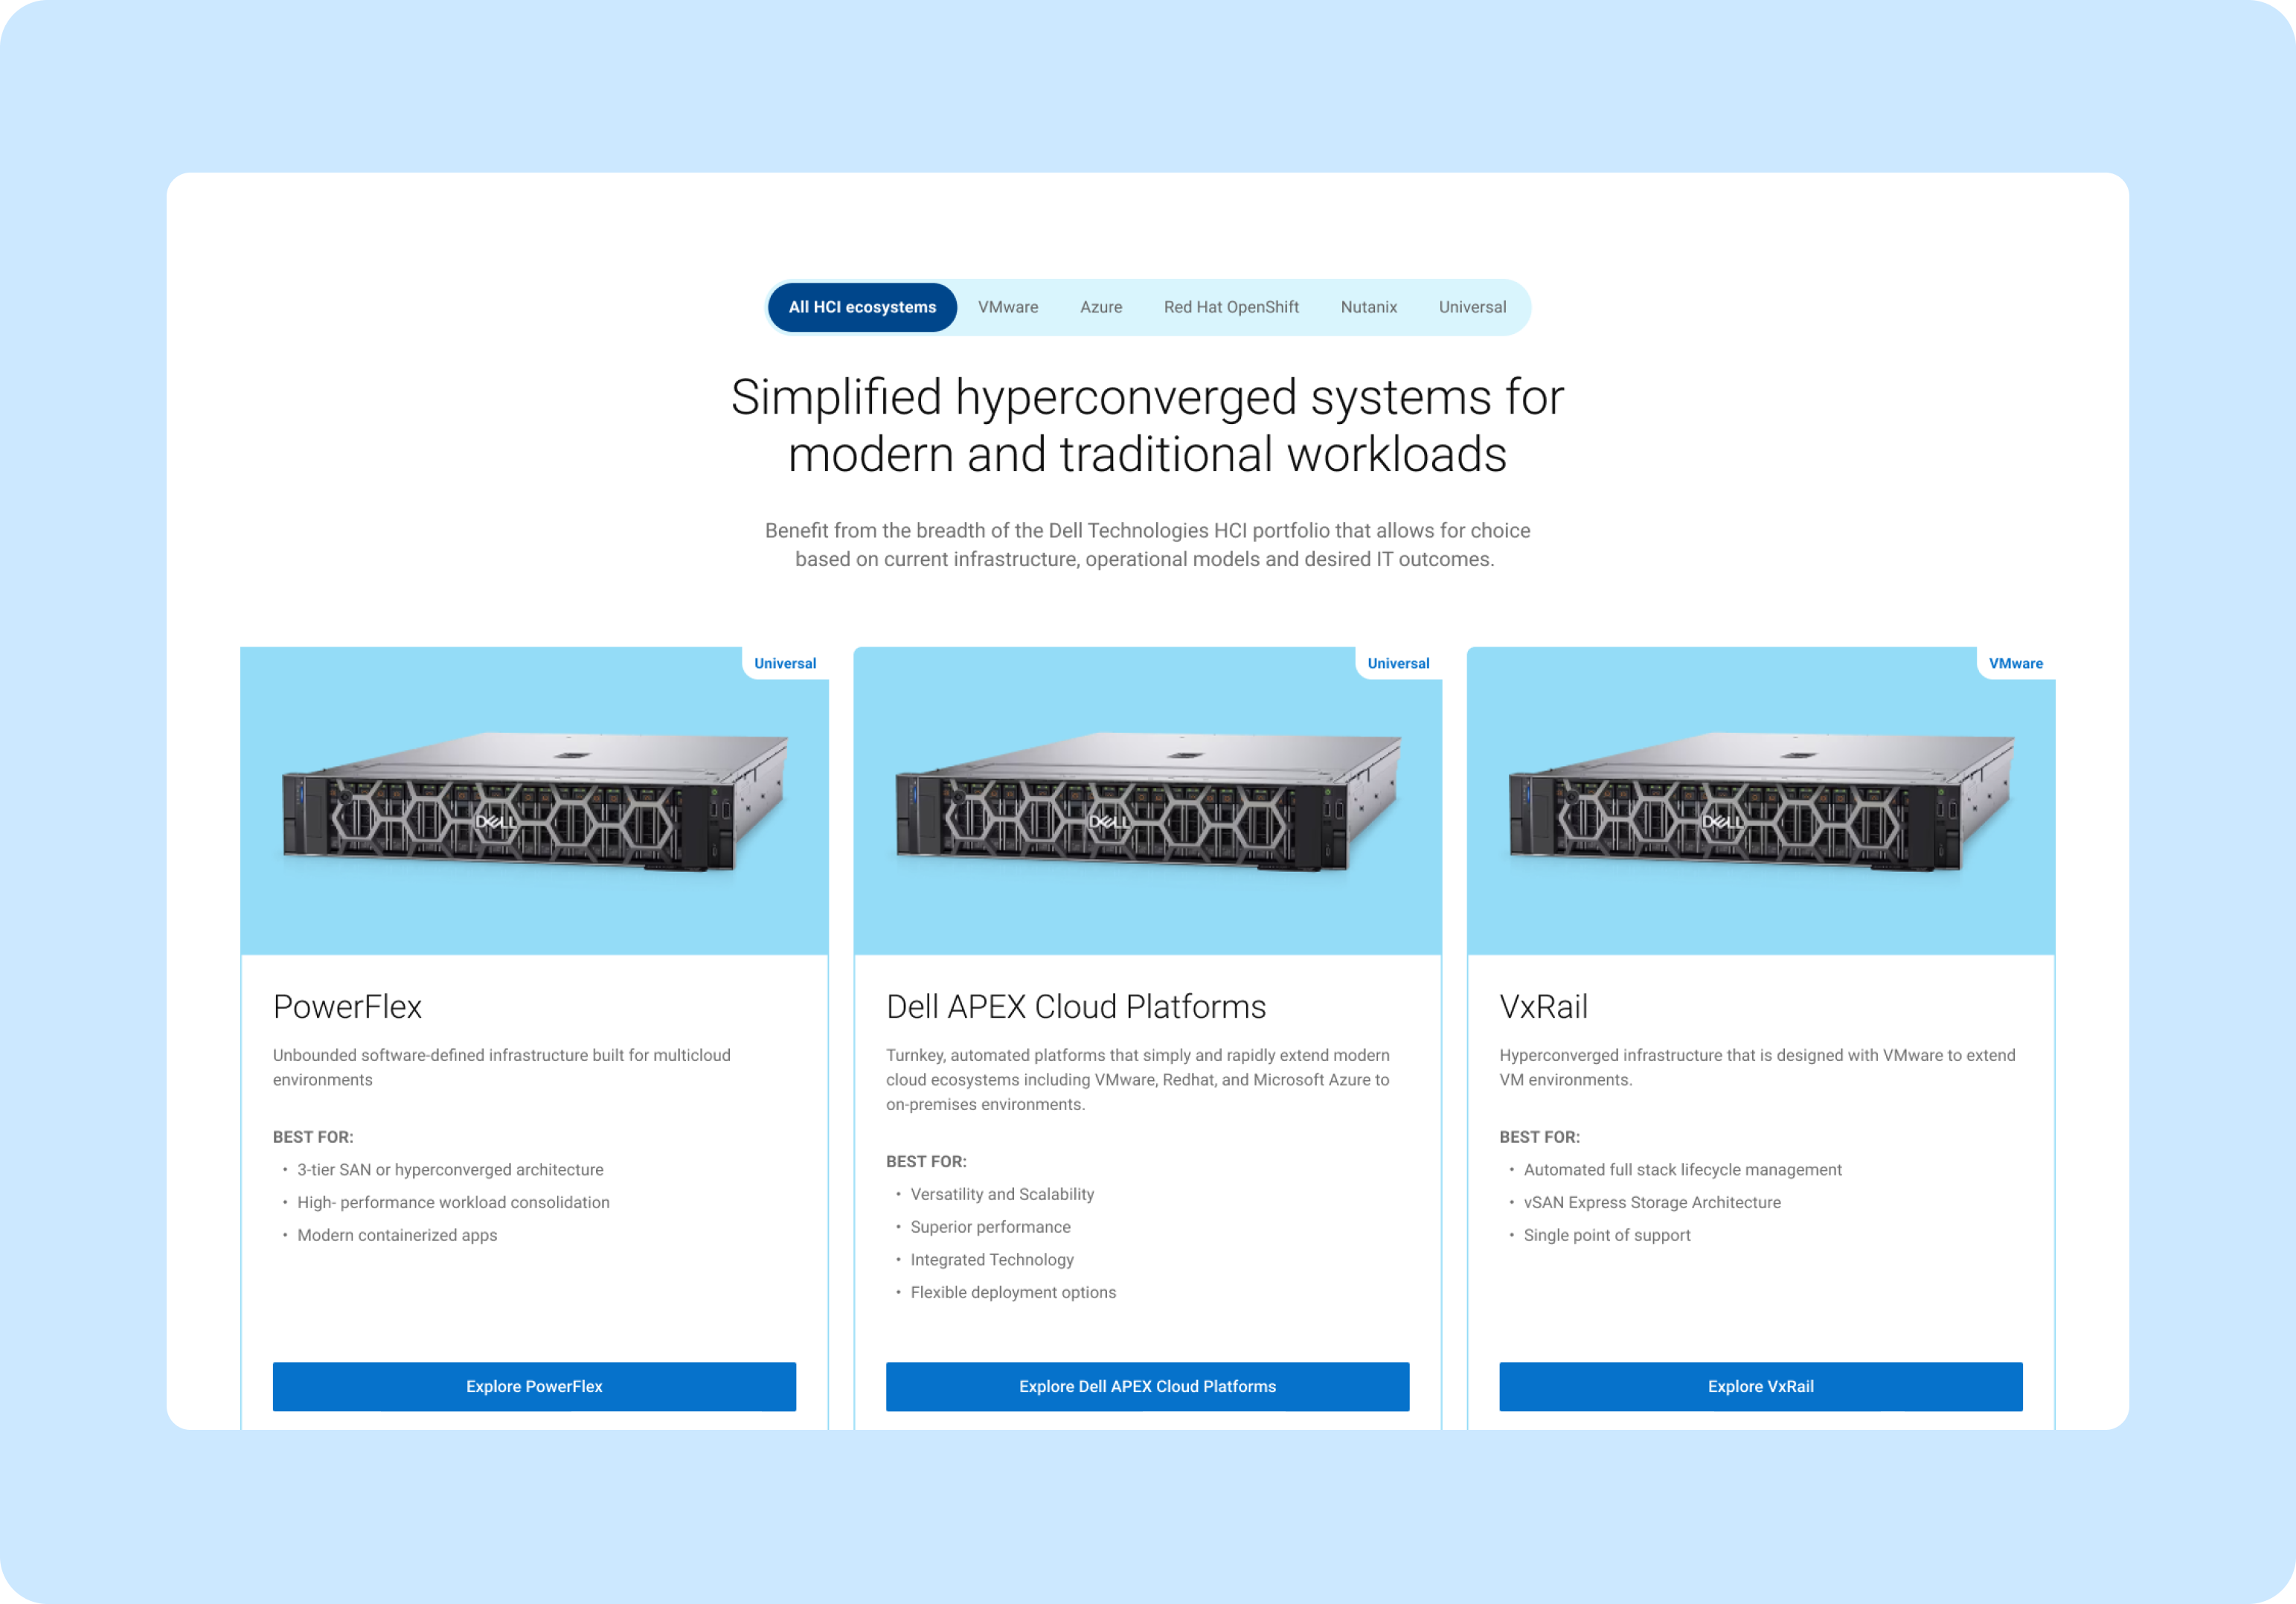Screen dimensions: 2296x1604
Task: Click BEST FOR label in Dell APEX card
Action: click(926, 1161)
